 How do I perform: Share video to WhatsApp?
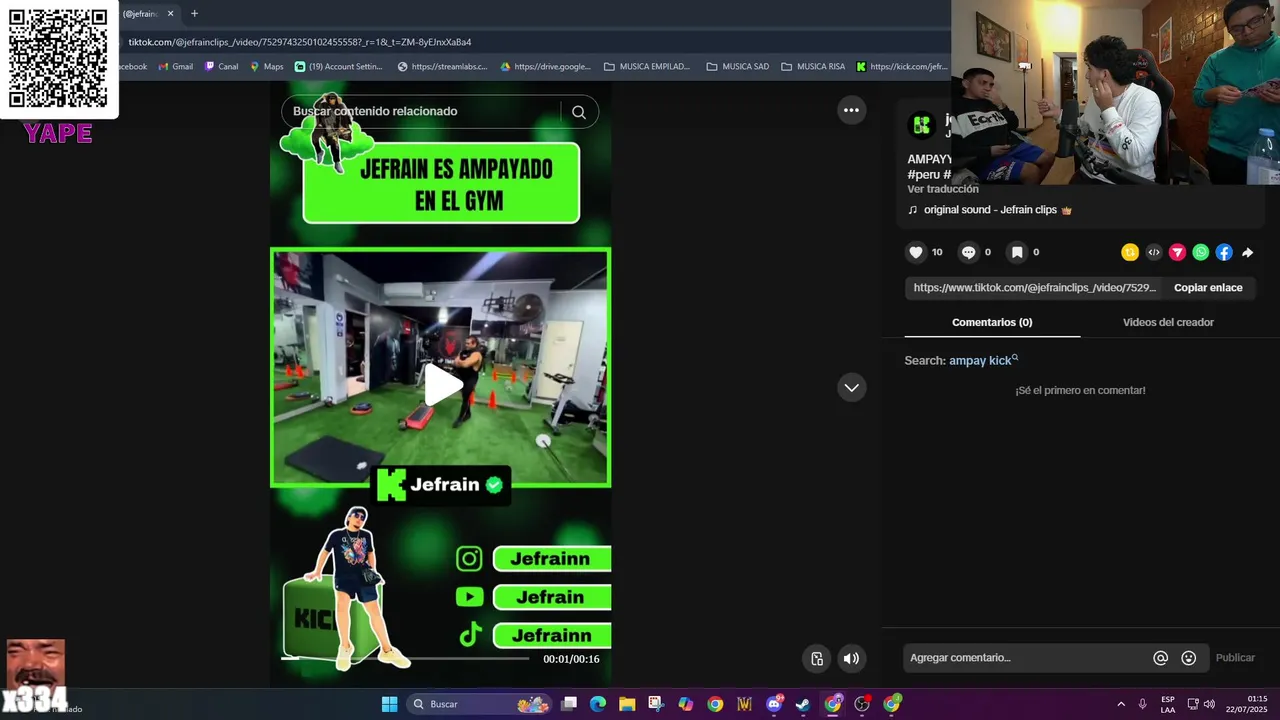(x=1201, y=252)
